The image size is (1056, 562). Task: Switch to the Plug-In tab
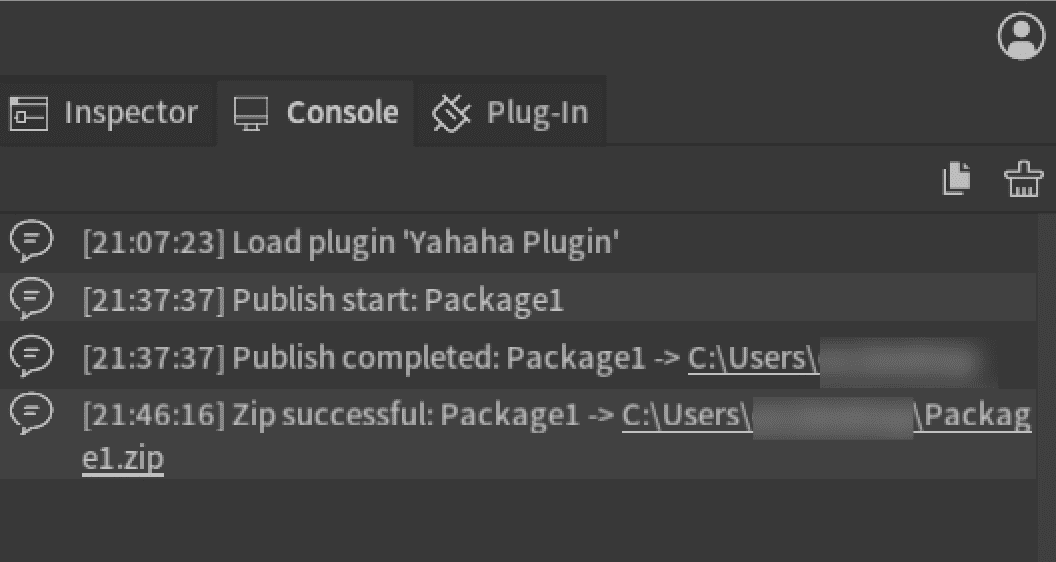click(537, 113)
